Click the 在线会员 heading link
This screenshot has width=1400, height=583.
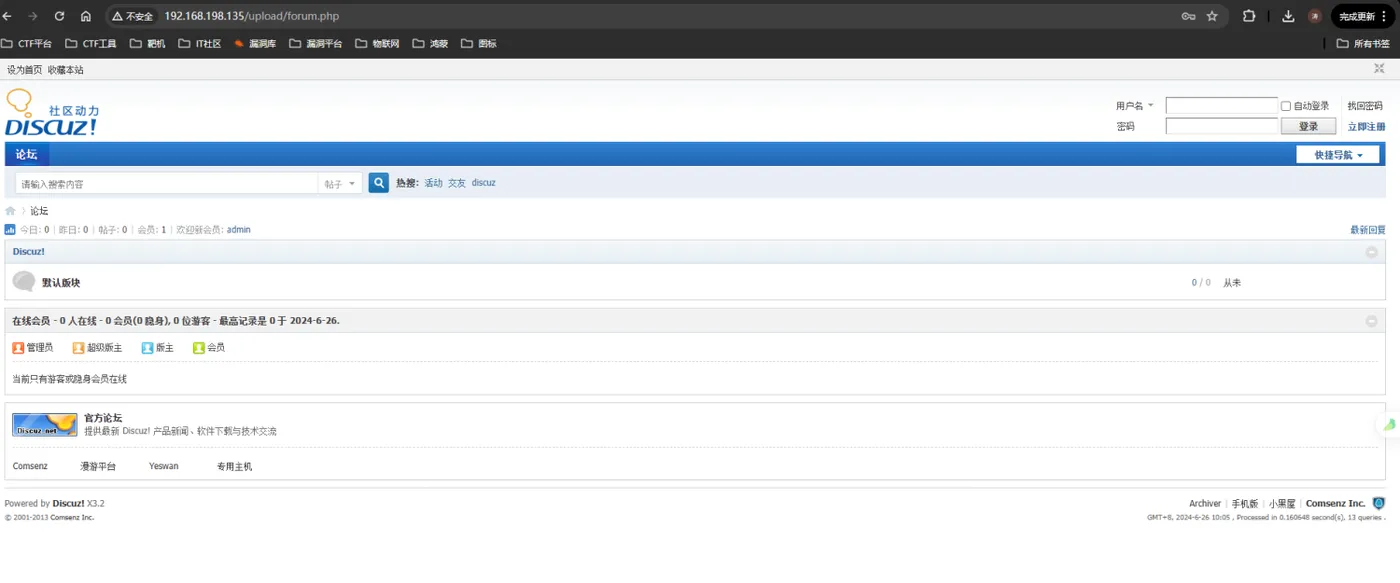tap(31, 321)
